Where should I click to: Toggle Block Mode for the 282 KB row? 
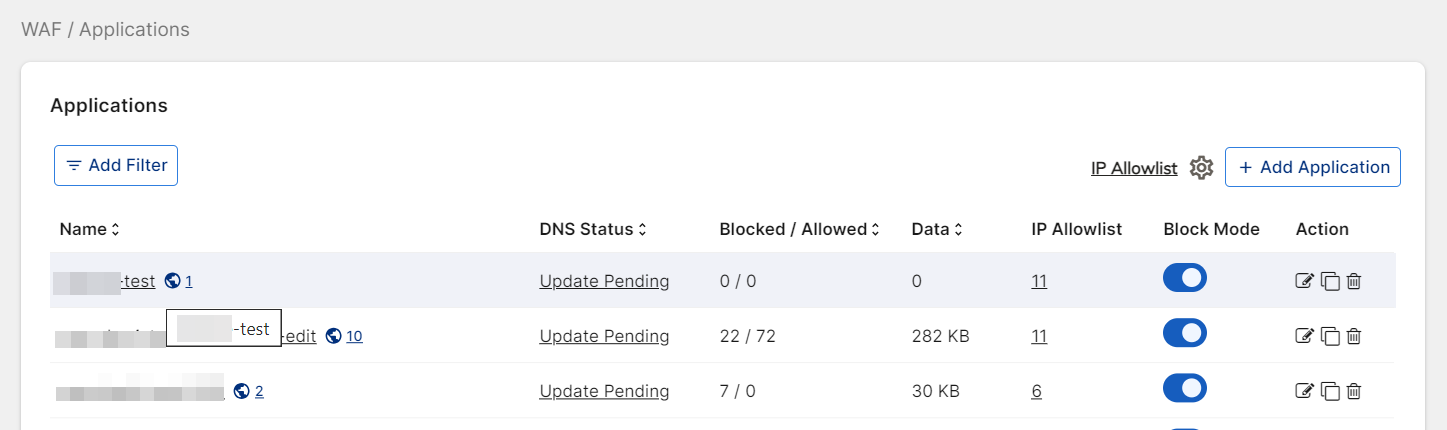click(1185, 334)
